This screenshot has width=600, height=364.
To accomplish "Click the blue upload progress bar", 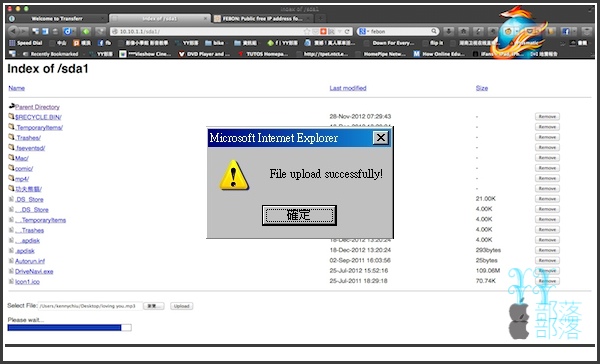I will point(69,328).
